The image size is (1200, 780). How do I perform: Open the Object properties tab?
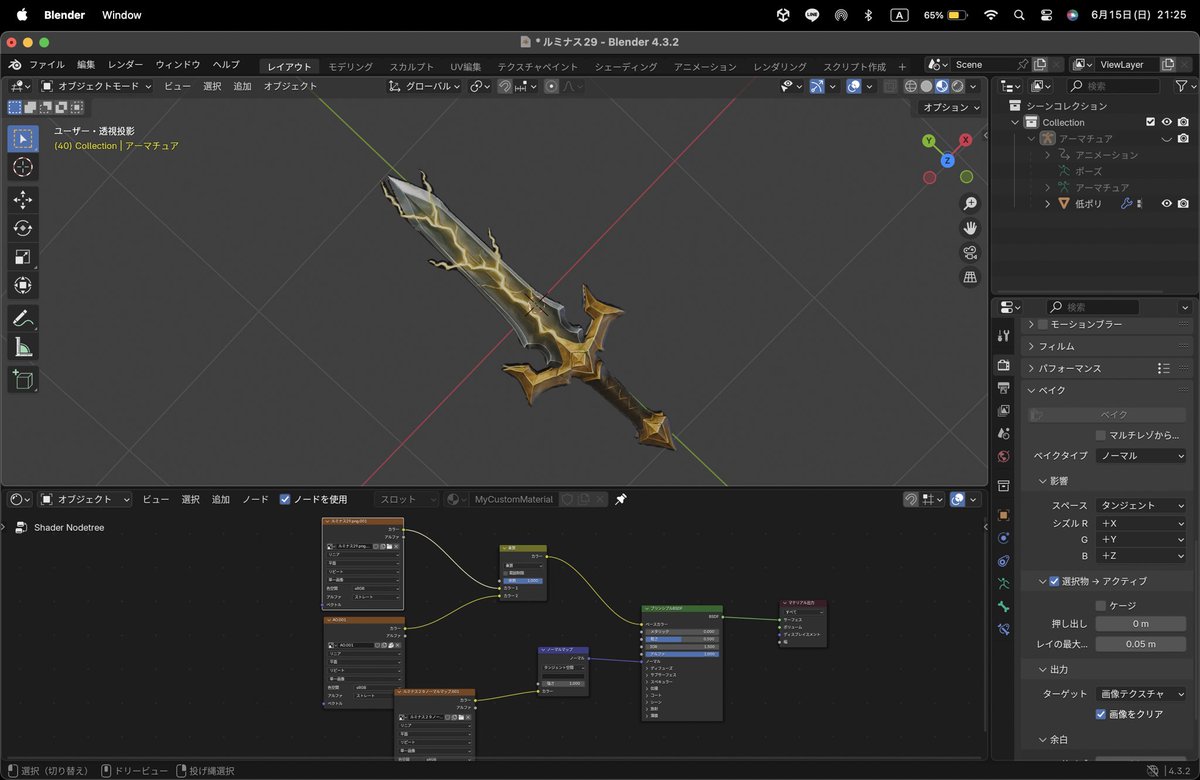pyautogui.click(x=1004, y=514)
